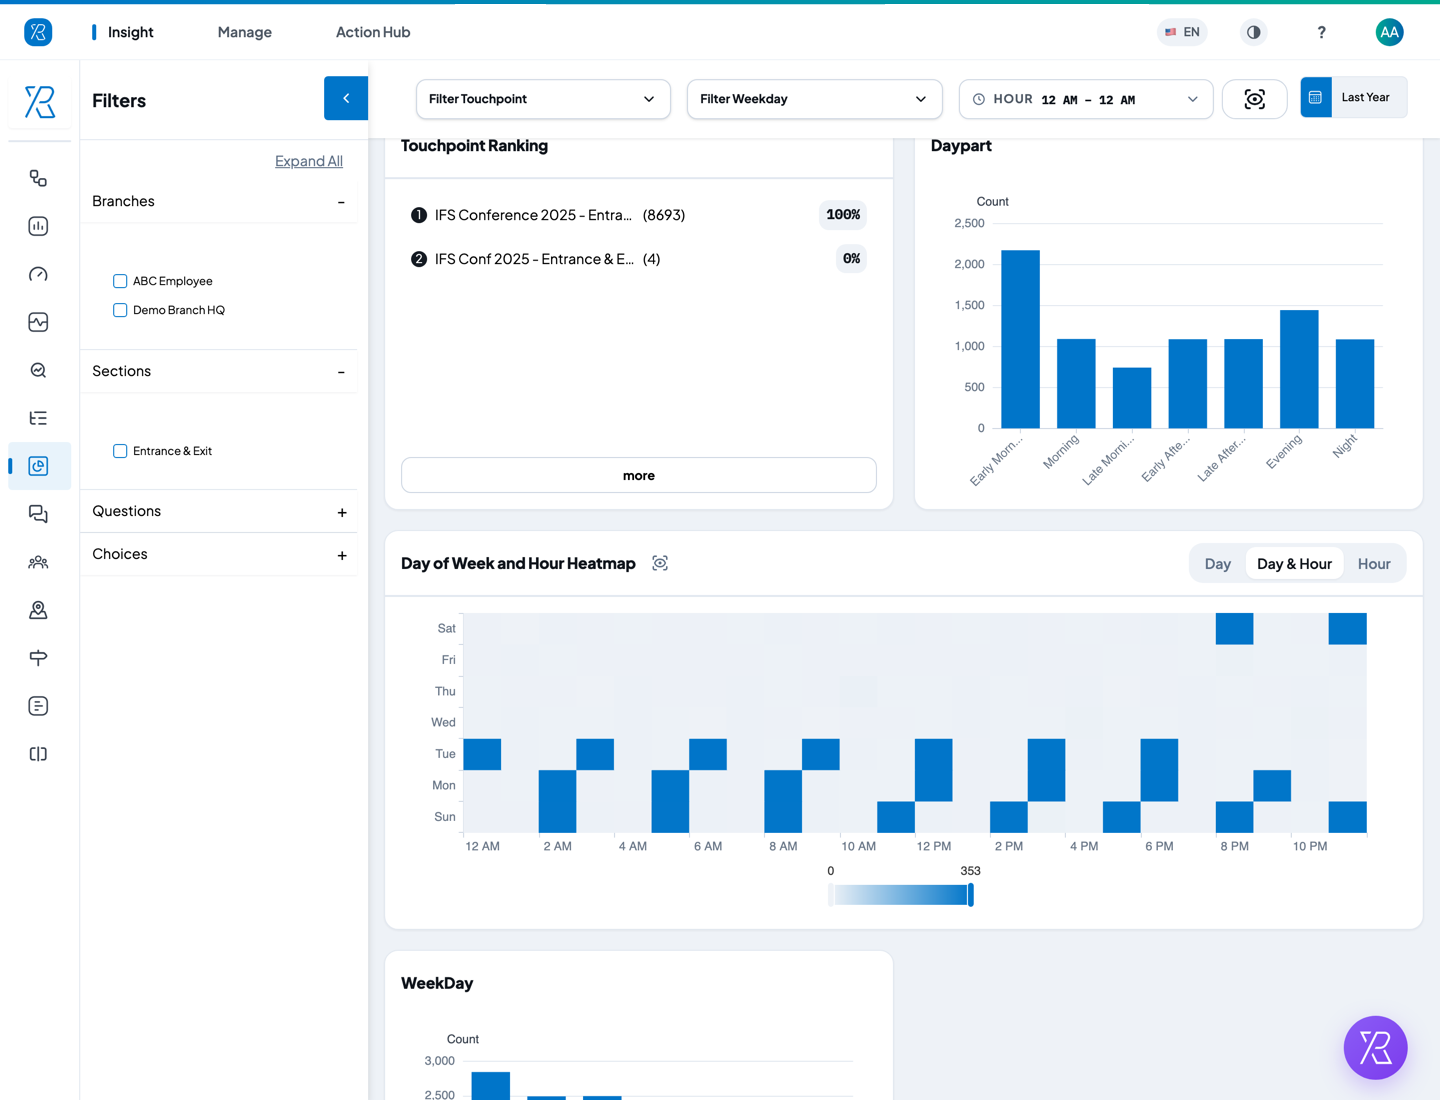Open the Action Hub tab
This screenshot has width=1440, height=1100.
tap(373, 32)
